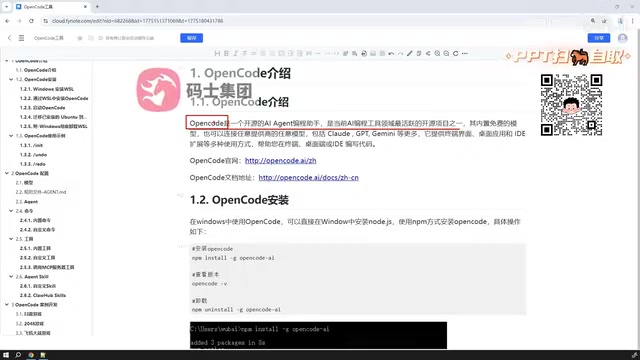Star the OpenCode工具 note as favorite
The image size is (640, 360).
point(80,38)
